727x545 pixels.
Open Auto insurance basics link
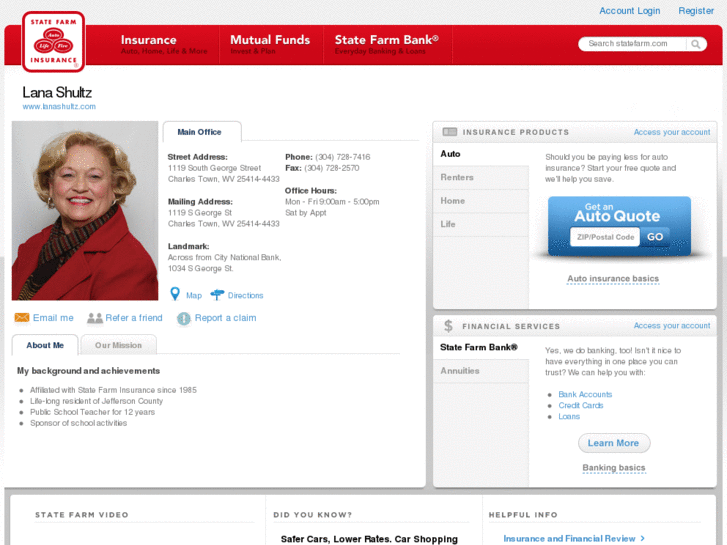click(x=613, y=279)
